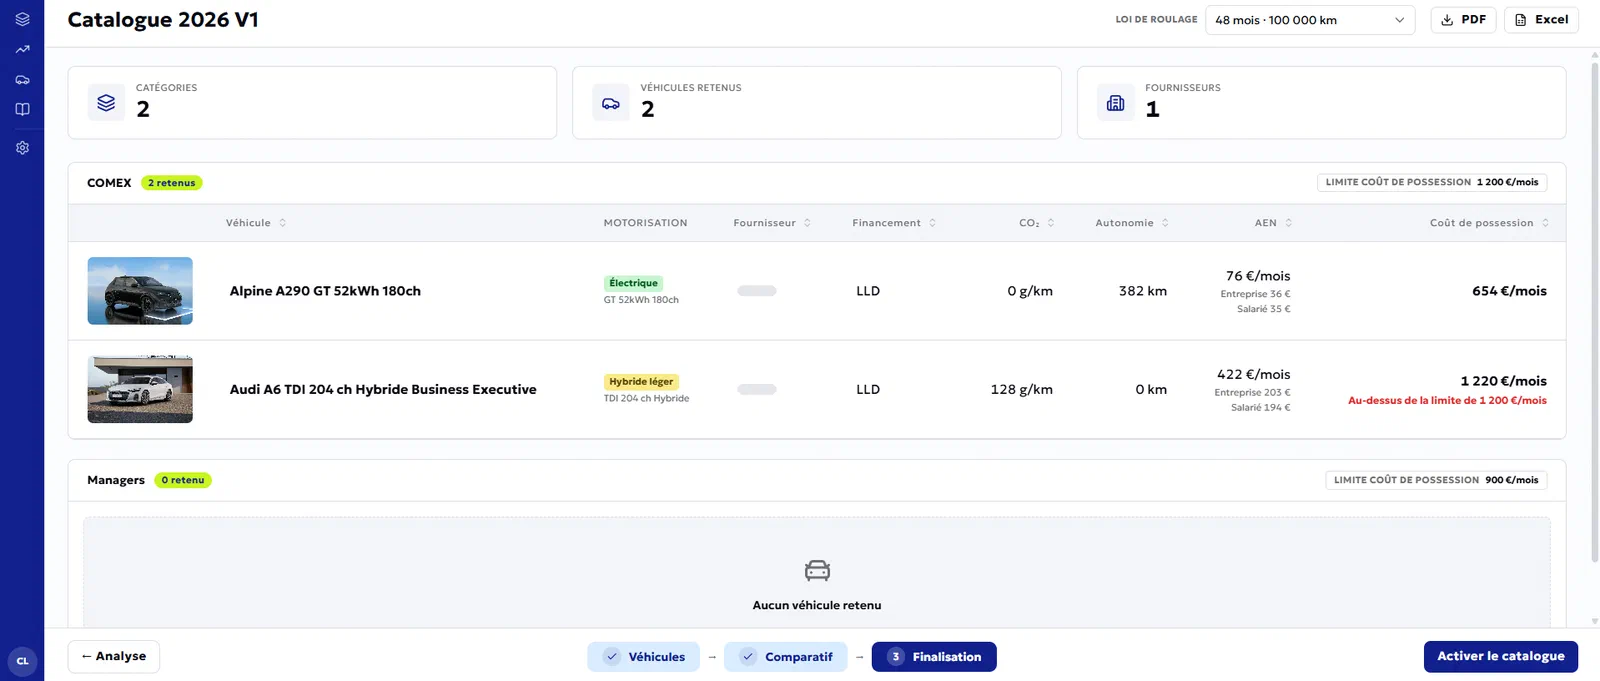This screenshot has height=681, width=1600.
Task: Click the Audi A6 thumbnail image
Action: click(140, 389)
